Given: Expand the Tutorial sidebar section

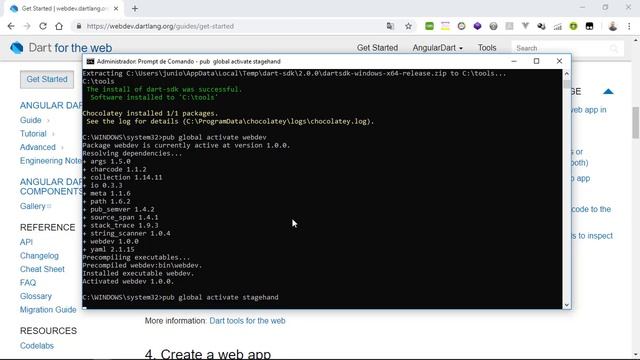Looking at the screenshot, I should pyautogui.click(x=53, y=134).
